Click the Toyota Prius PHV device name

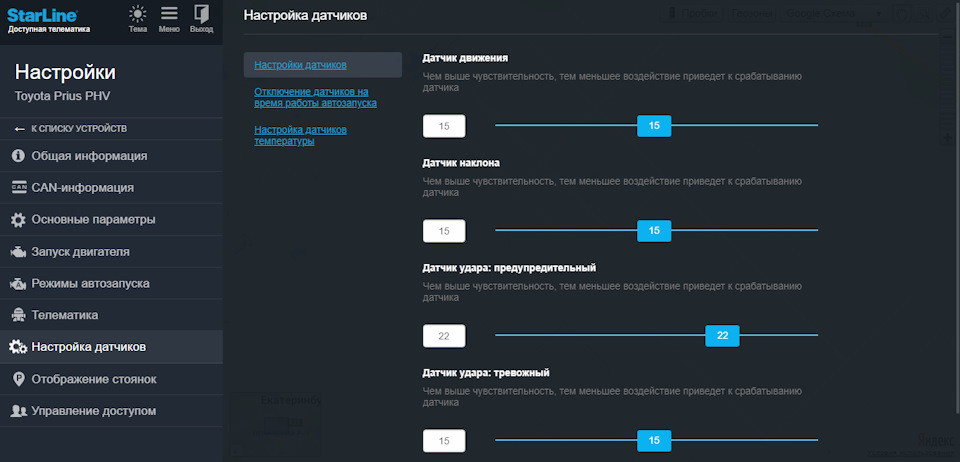tap(62, 96)
